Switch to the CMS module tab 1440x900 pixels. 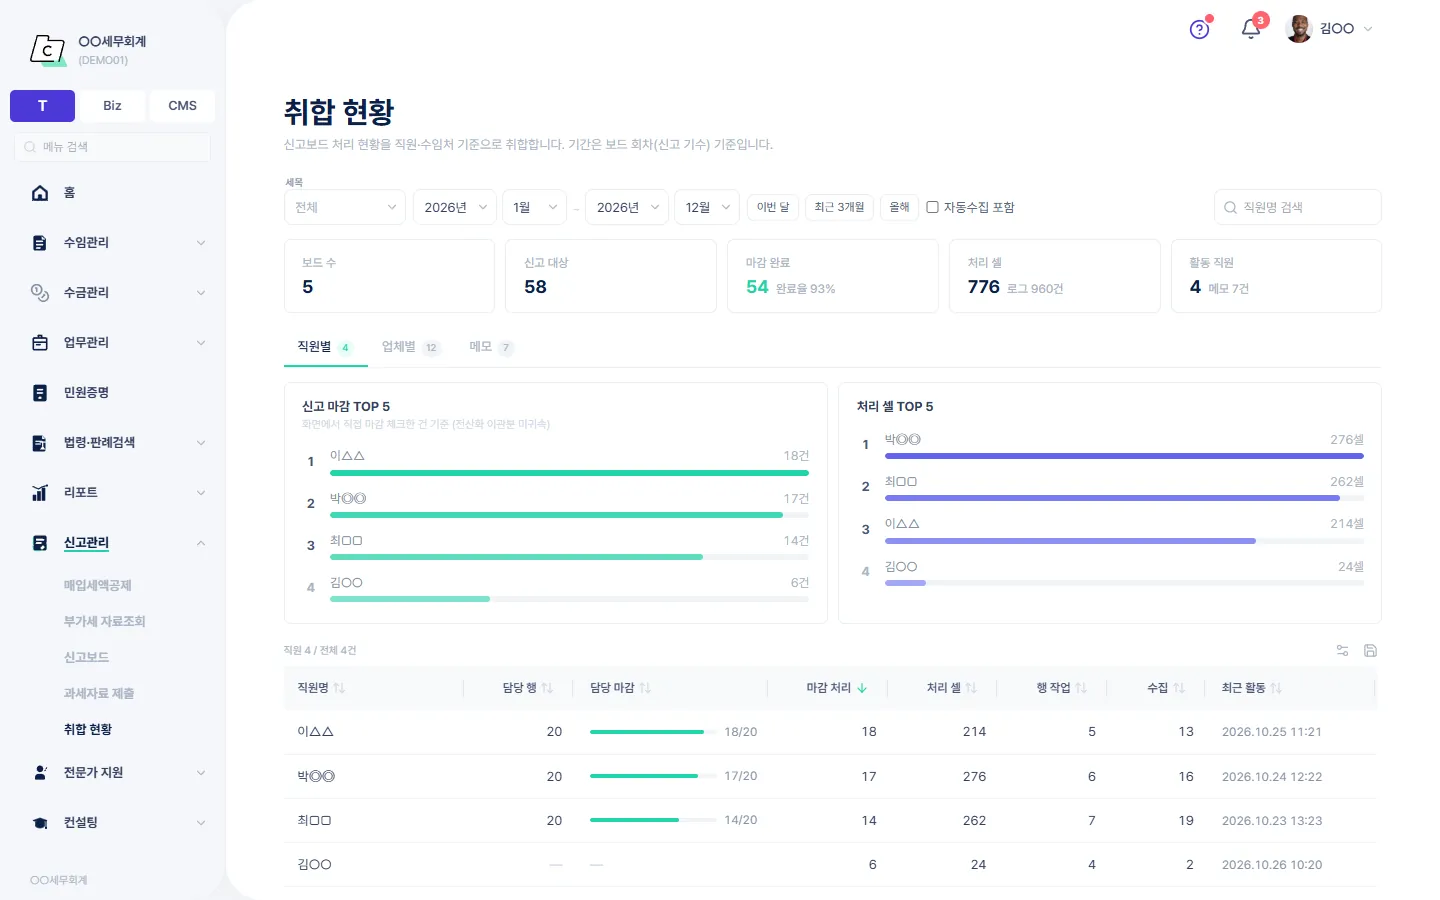pyautogui.click(x=182, y=106)
